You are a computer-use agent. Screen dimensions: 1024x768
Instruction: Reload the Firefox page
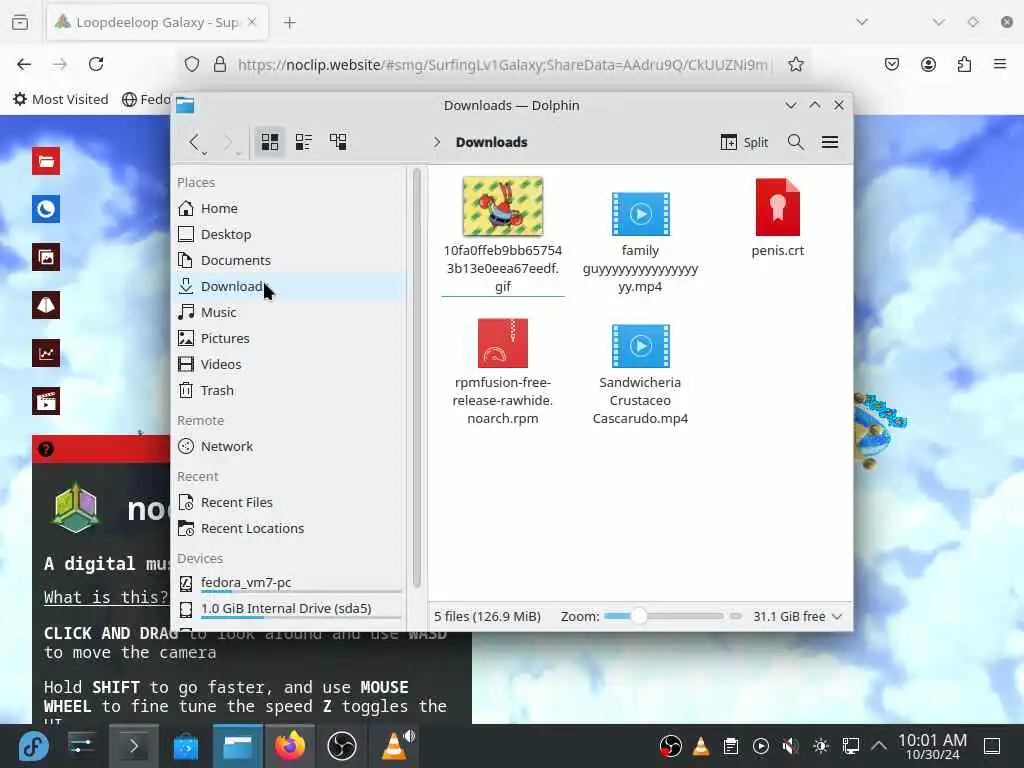point(96,64)
